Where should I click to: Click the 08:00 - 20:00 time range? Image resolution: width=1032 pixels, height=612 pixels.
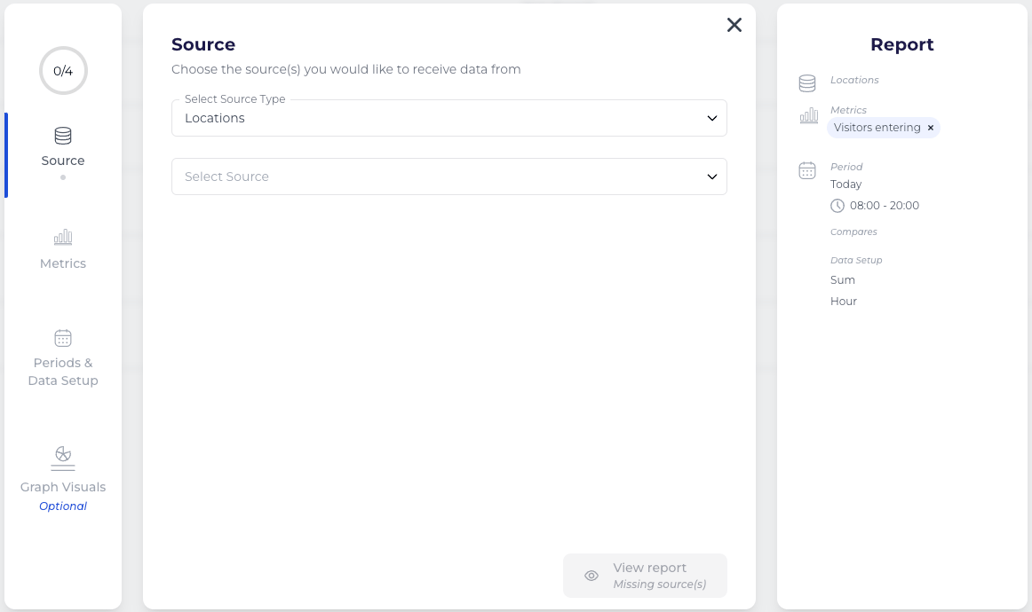coord(884,205)
